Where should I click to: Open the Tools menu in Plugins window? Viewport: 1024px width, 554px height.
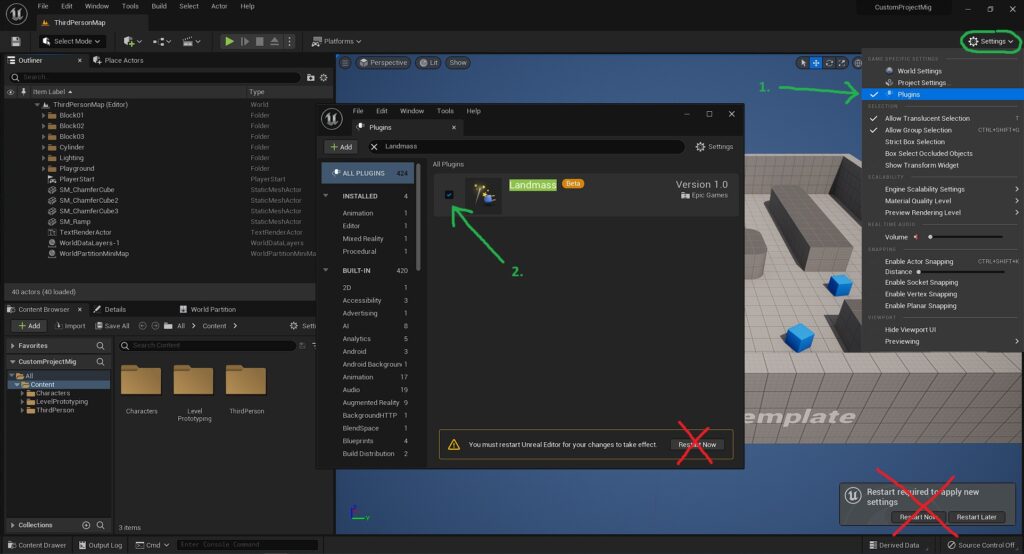[445, 111]
